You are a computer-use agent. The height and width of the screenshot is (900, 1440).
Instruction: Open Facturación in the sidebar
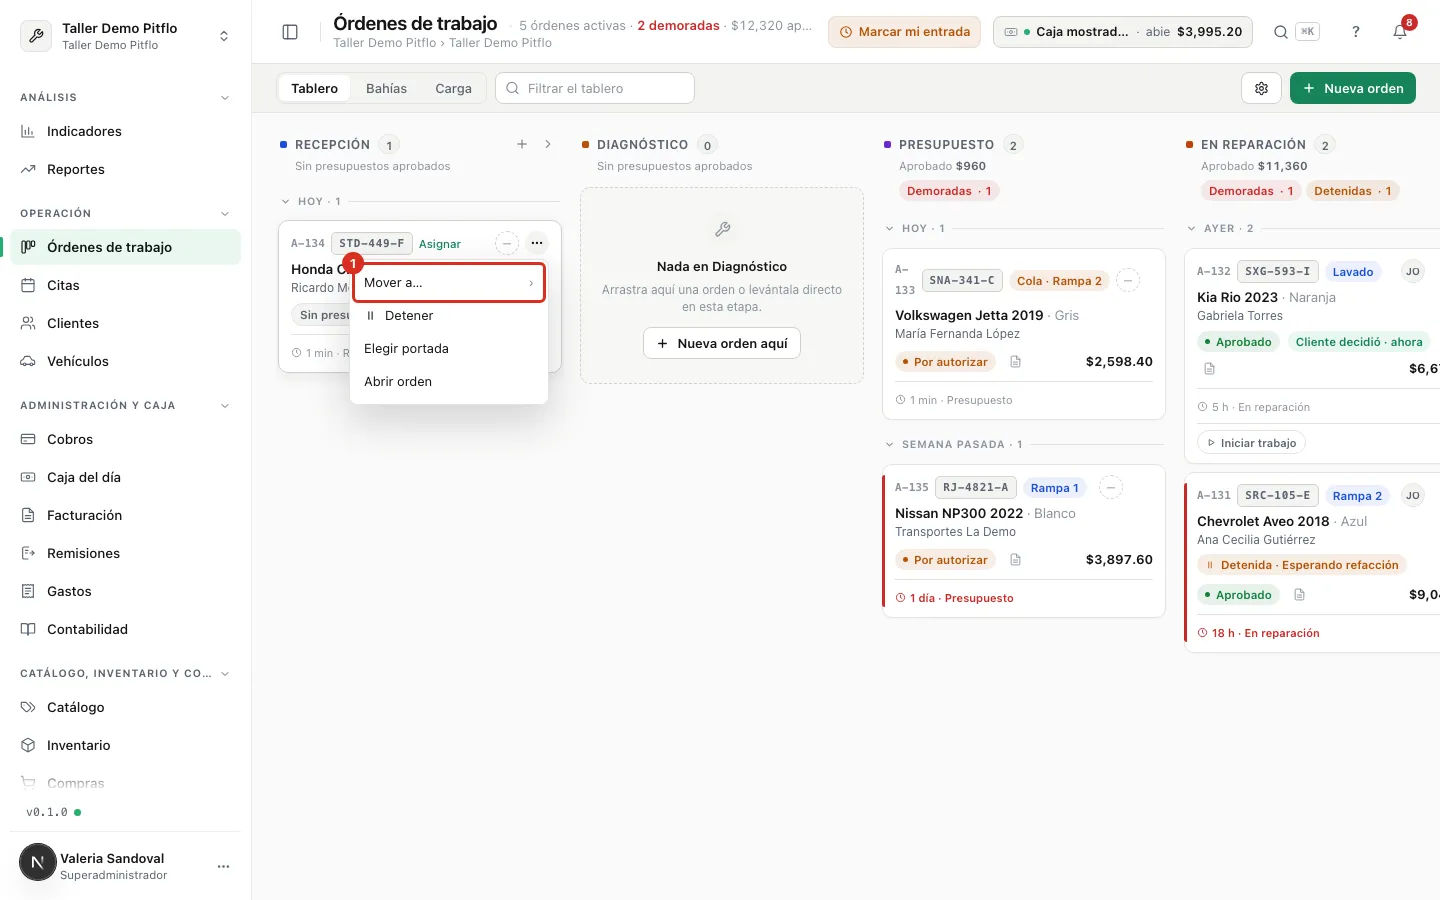[x=125, y=515]
